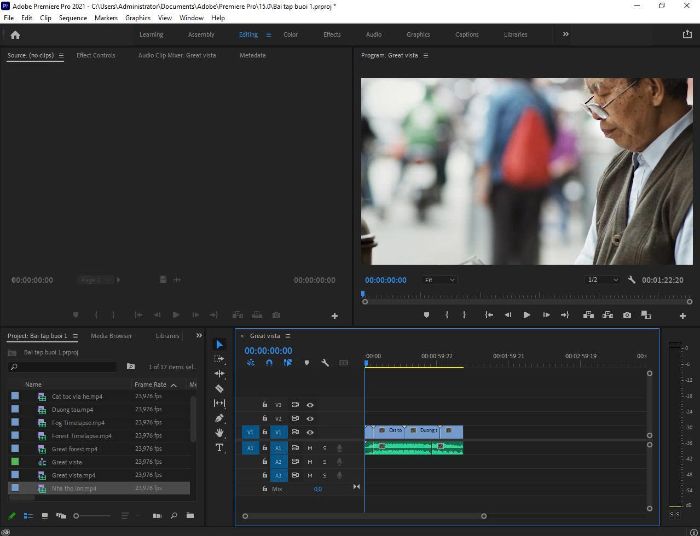Screen dimensions: 700x536
Task: Open Program monitor panel menu
Action: pos(425,55)
